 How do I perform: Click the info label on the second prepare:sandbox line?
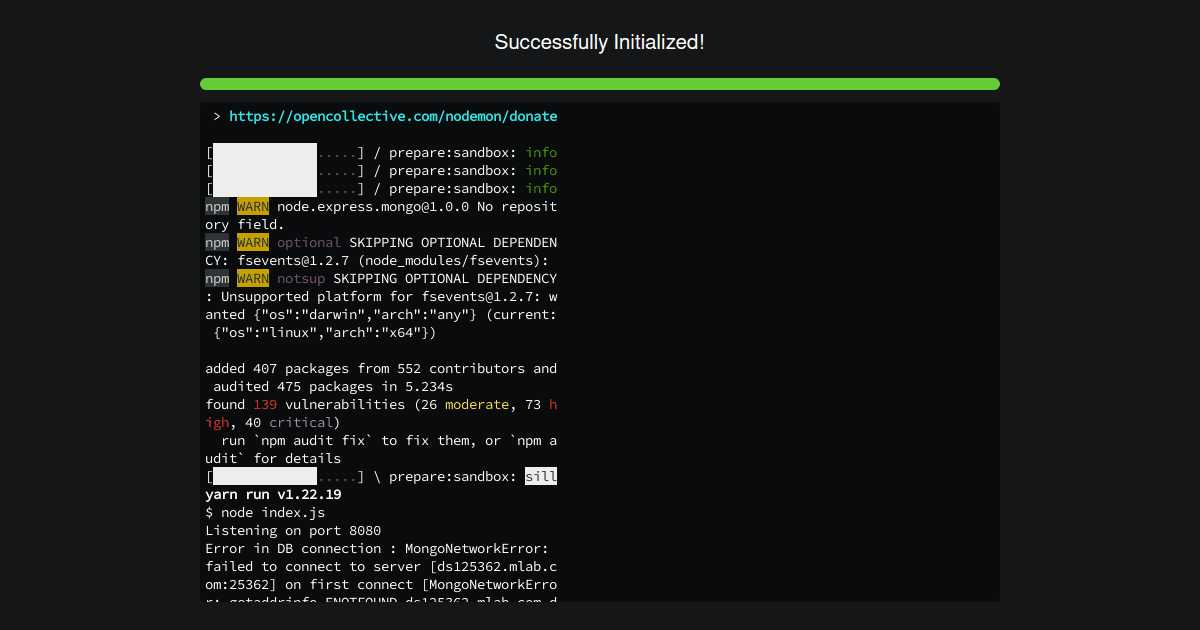click(541, 170)
